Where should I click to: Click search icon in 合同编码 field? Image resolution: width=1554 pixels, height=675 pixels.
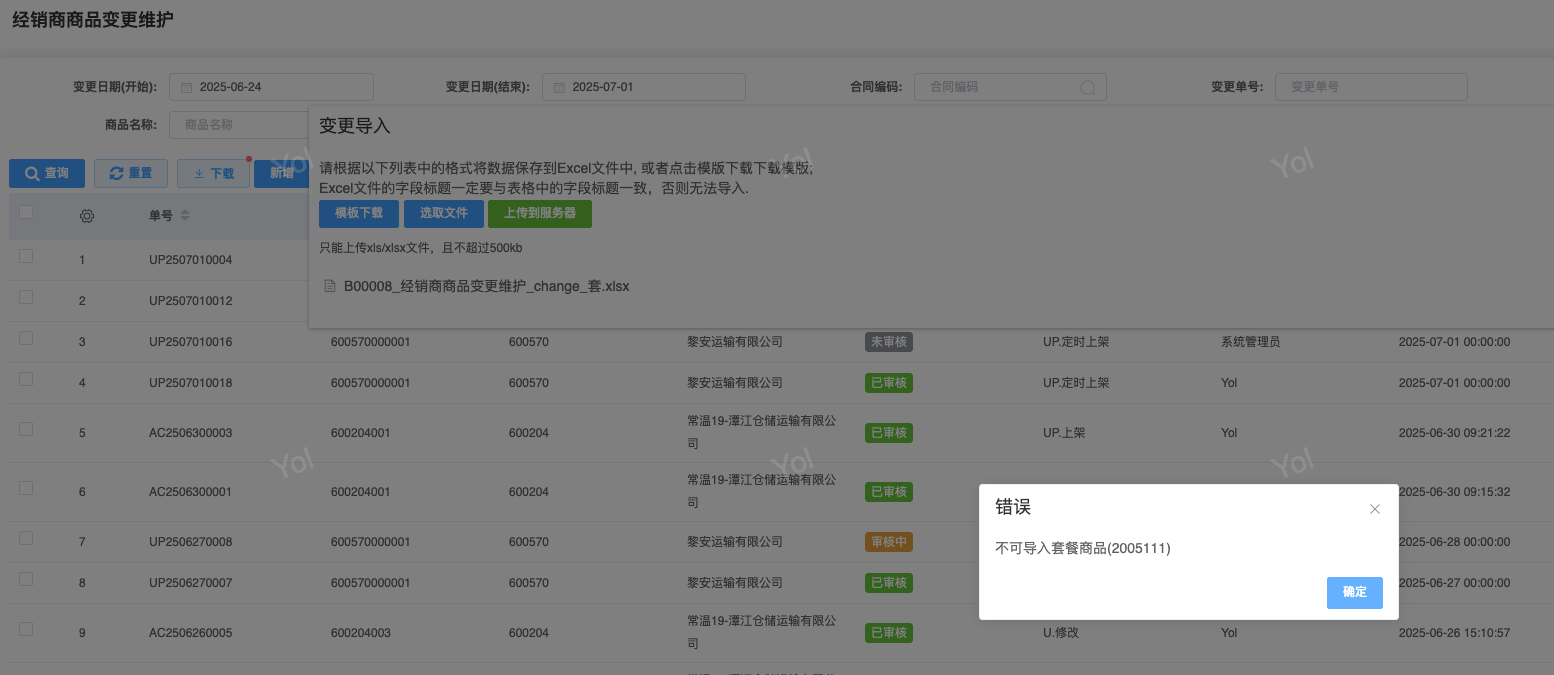click(1088, 88)
